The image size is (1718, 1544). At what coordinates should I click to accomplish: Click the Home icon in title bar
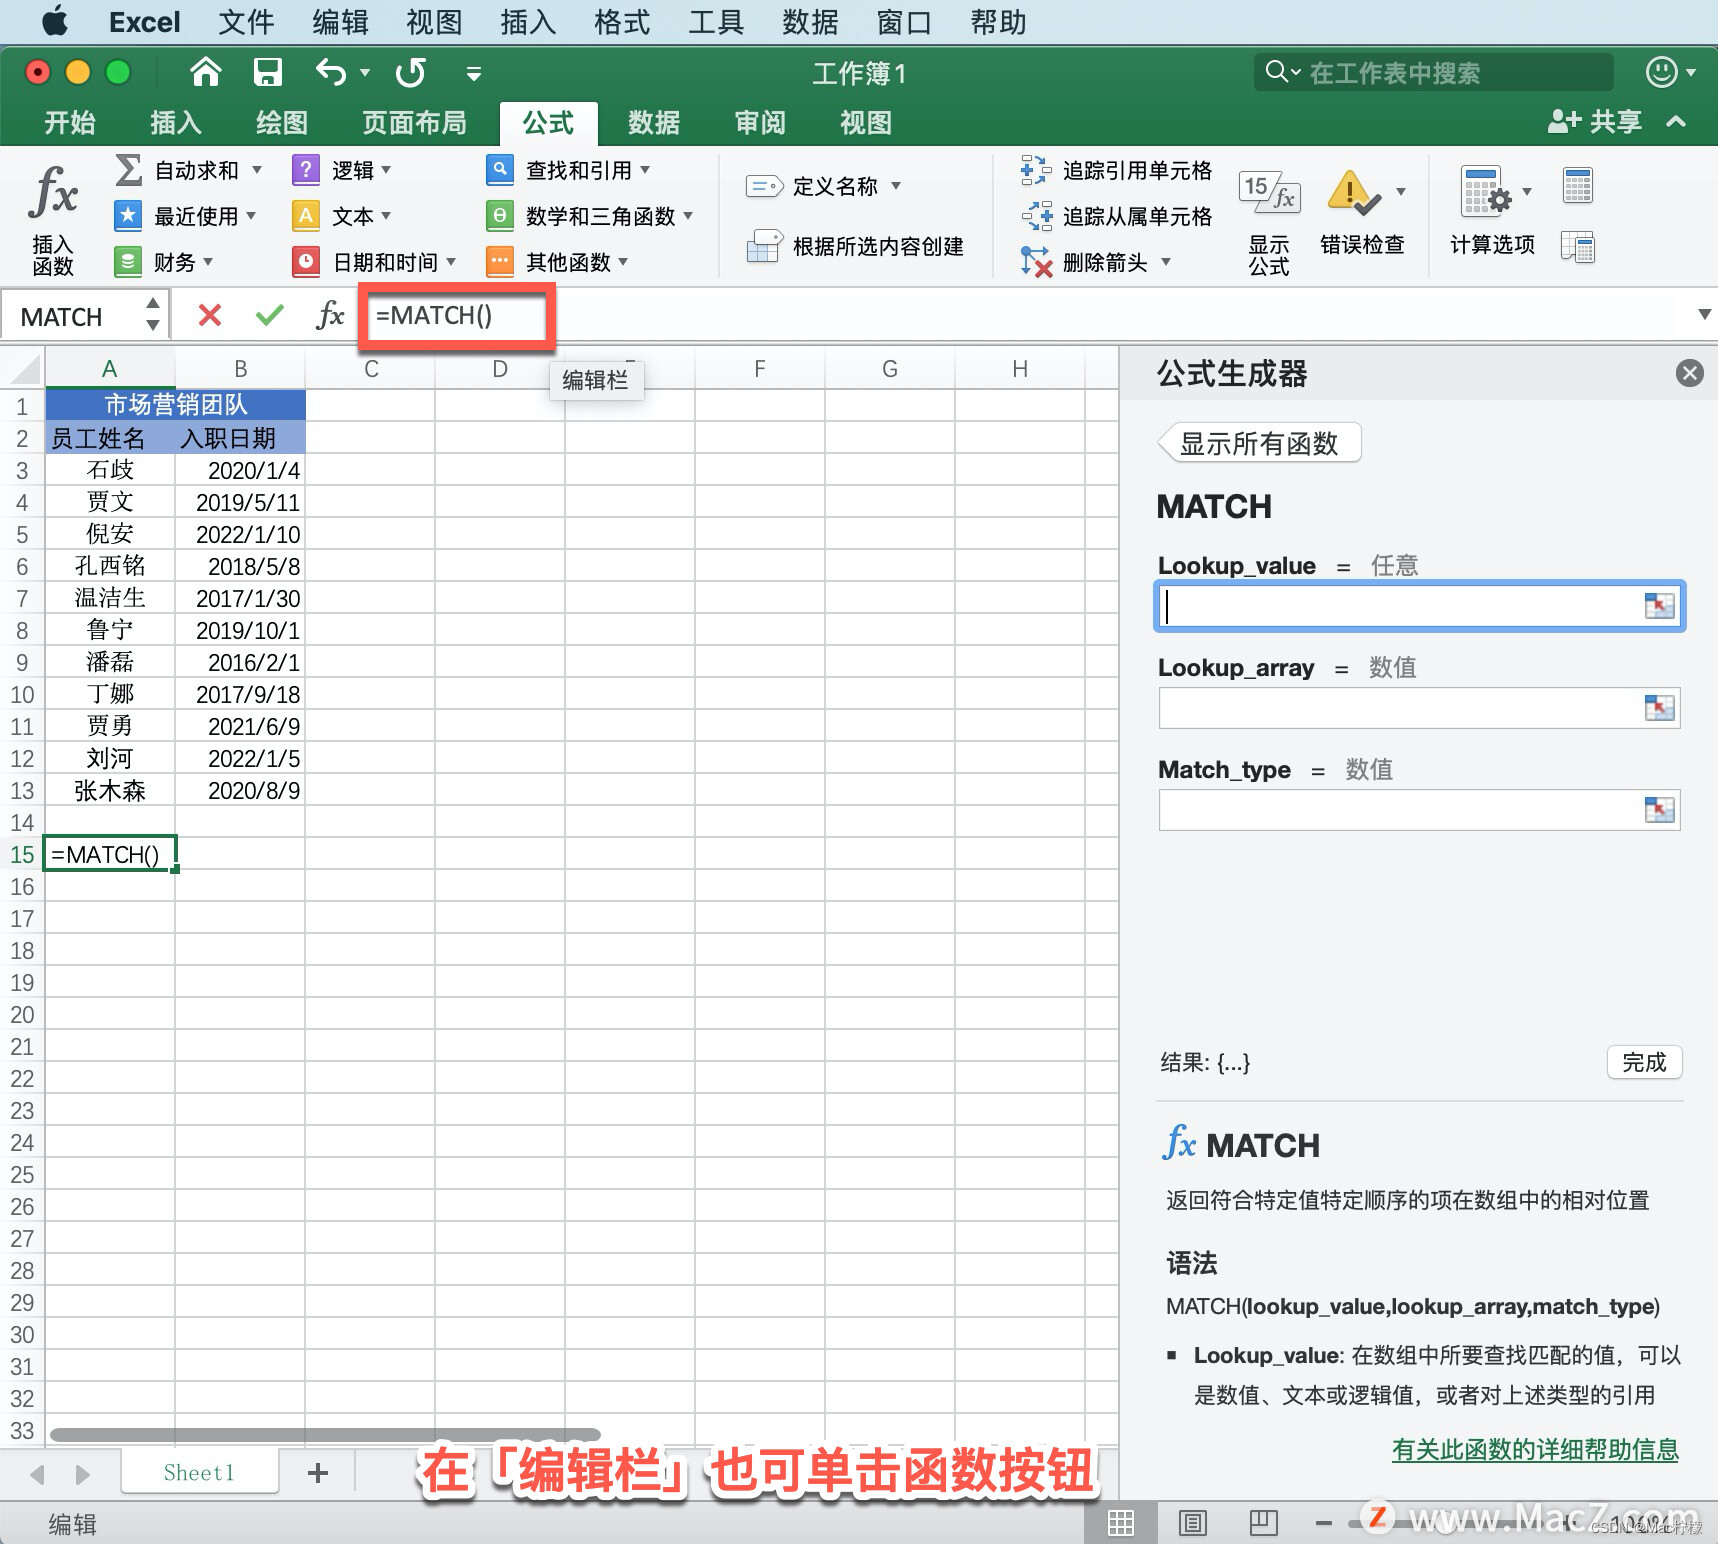coord(206,72)
